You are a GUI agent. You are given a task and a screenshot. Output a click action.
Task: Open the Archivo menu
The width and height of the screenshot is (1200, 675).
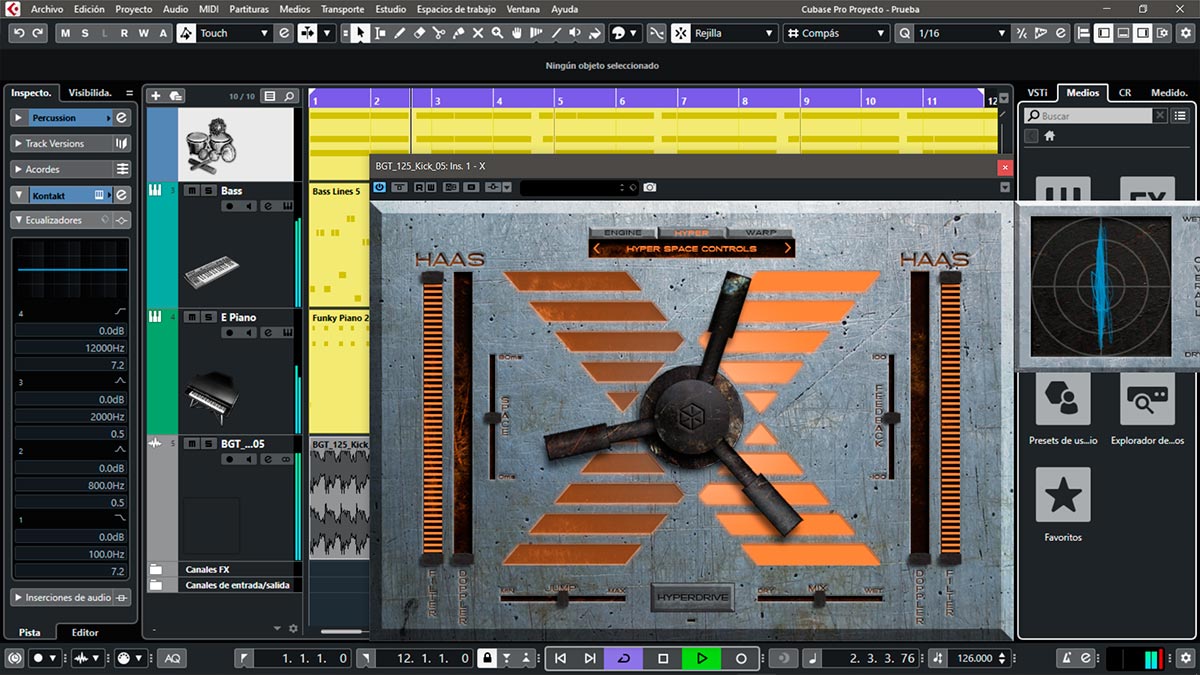47,9
